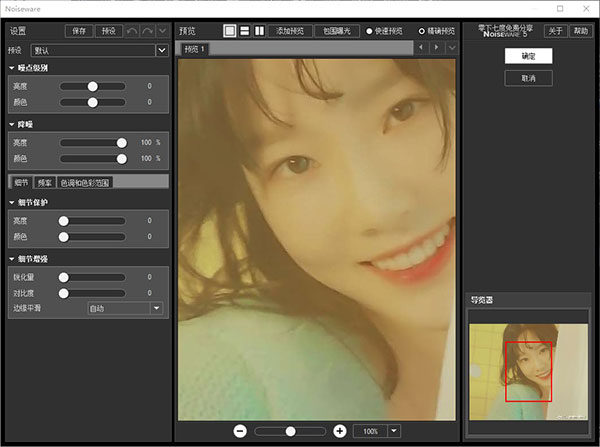Select the 精确预览 radio button
The width and height of the screenshot is (600, 447).
point(421,31)
